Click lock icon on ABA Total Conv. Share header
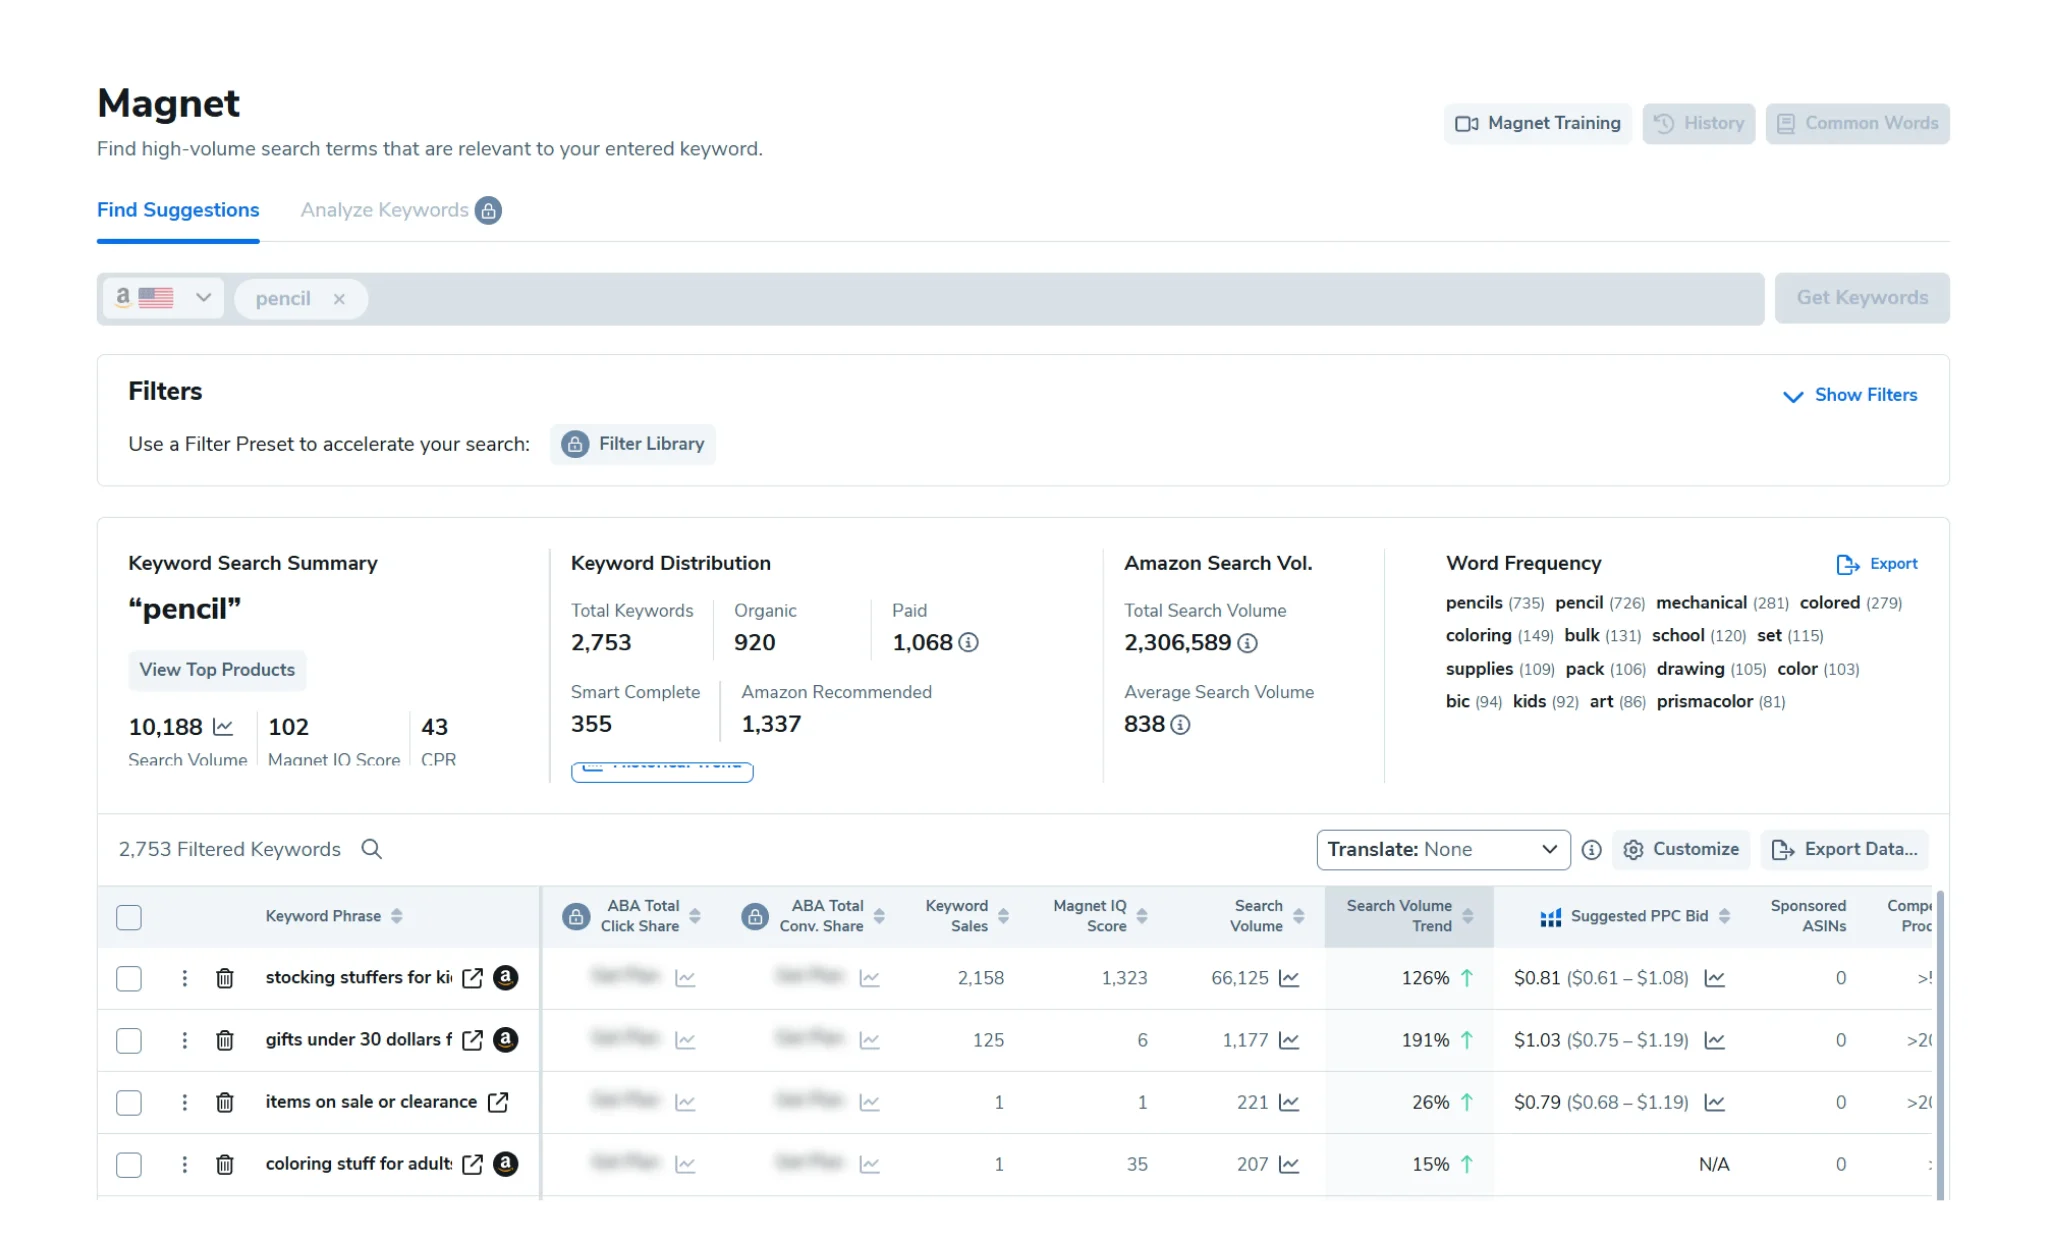 click(755, 917)
